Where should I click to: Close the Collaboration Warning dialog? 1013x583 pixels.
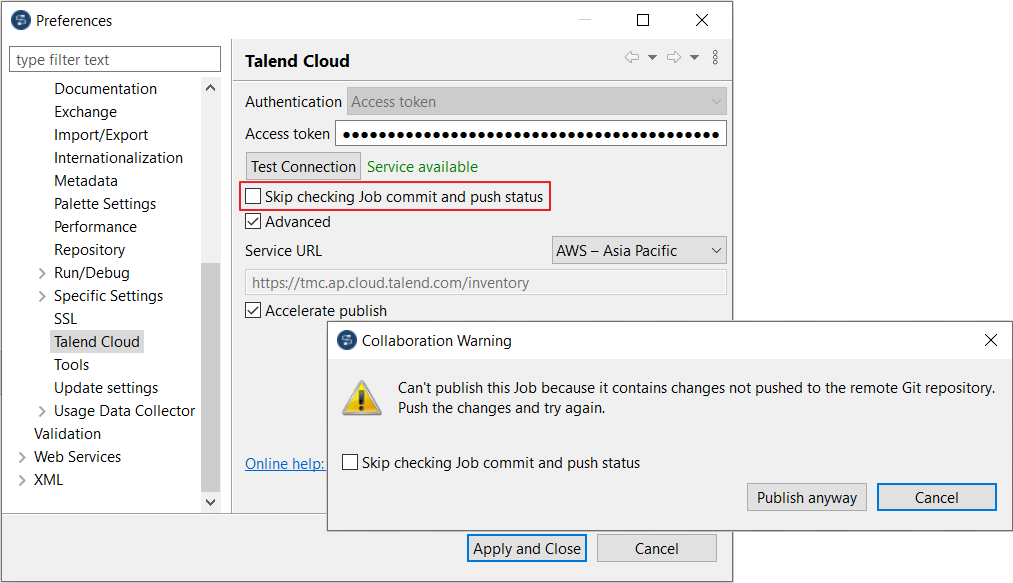click(x=990, y=341)
